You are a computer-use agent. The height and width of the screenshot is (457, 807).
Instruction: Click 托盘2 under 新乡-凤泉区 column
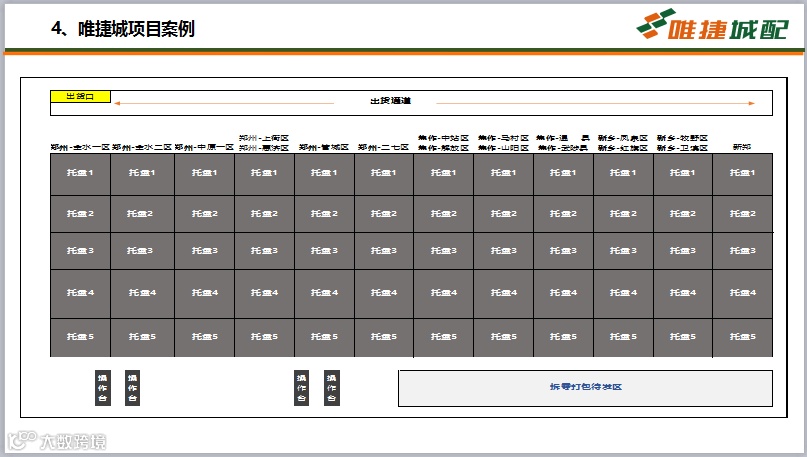pos(623,214)
